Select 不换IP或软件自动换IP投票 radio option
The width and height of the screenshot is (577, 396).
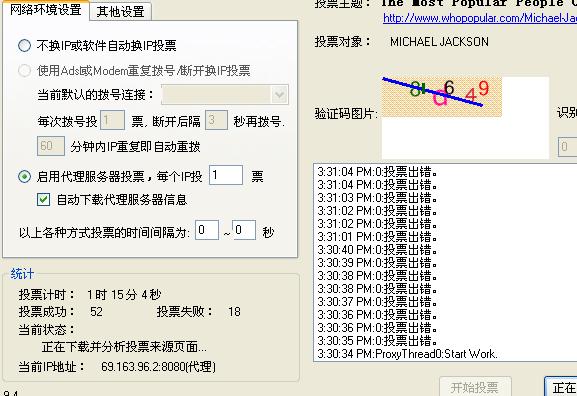[x=25, y=46]
